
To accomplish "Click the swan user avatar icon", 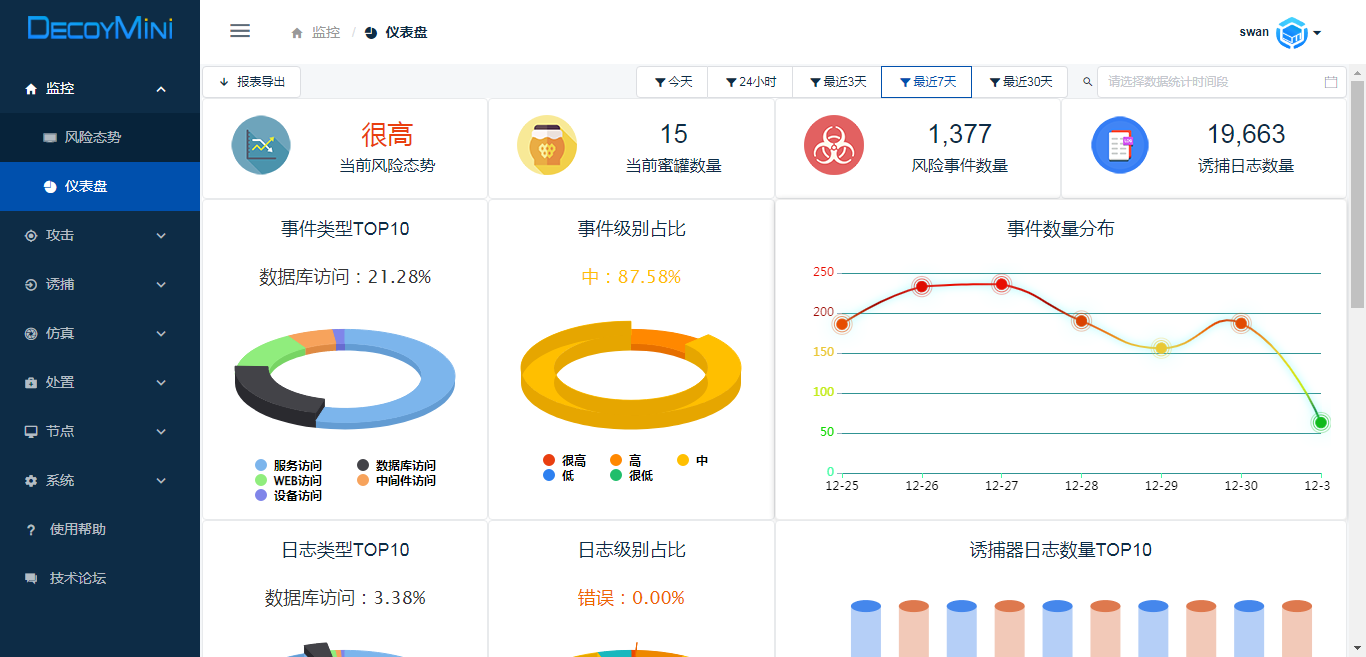I will pos(1293,33).
